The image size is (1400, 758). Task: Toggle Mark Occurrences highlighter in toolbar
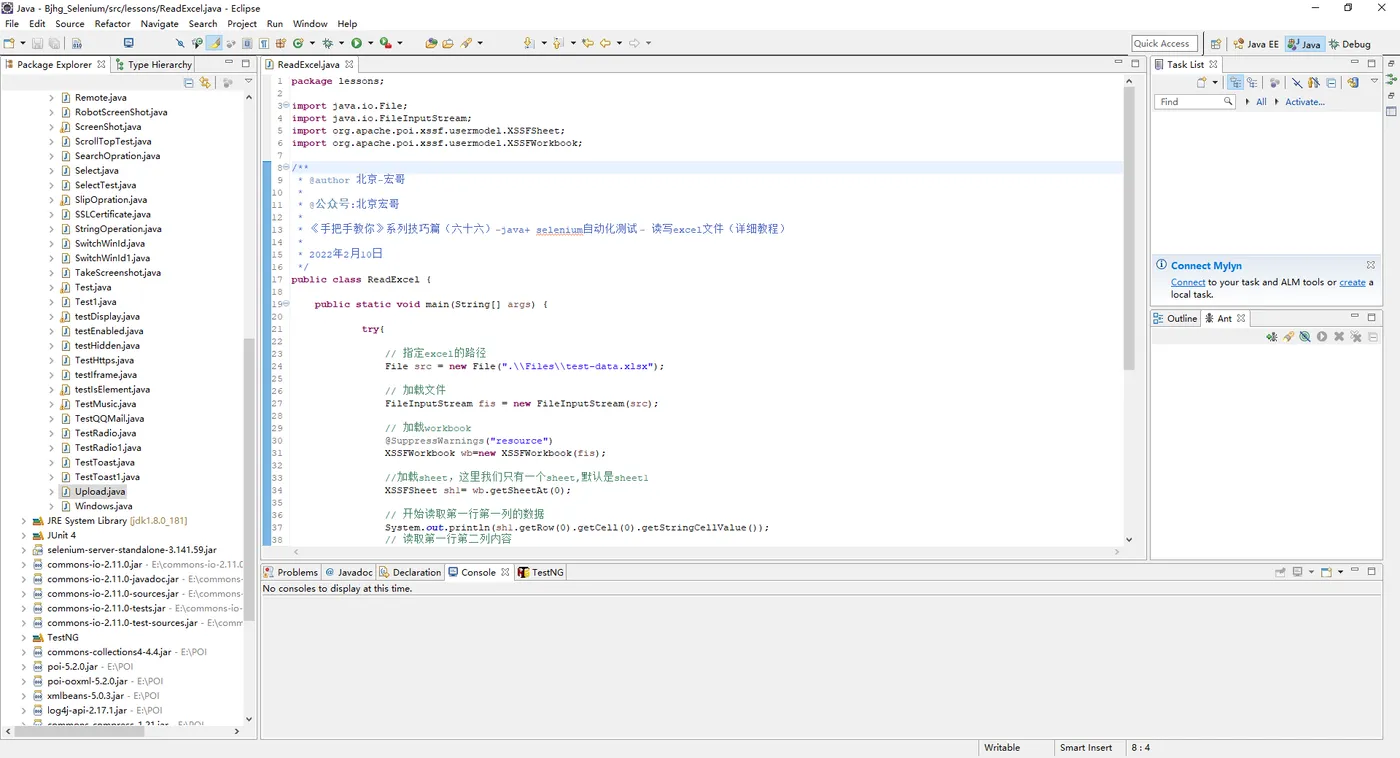pyautogui.click(x=214, y=43)
